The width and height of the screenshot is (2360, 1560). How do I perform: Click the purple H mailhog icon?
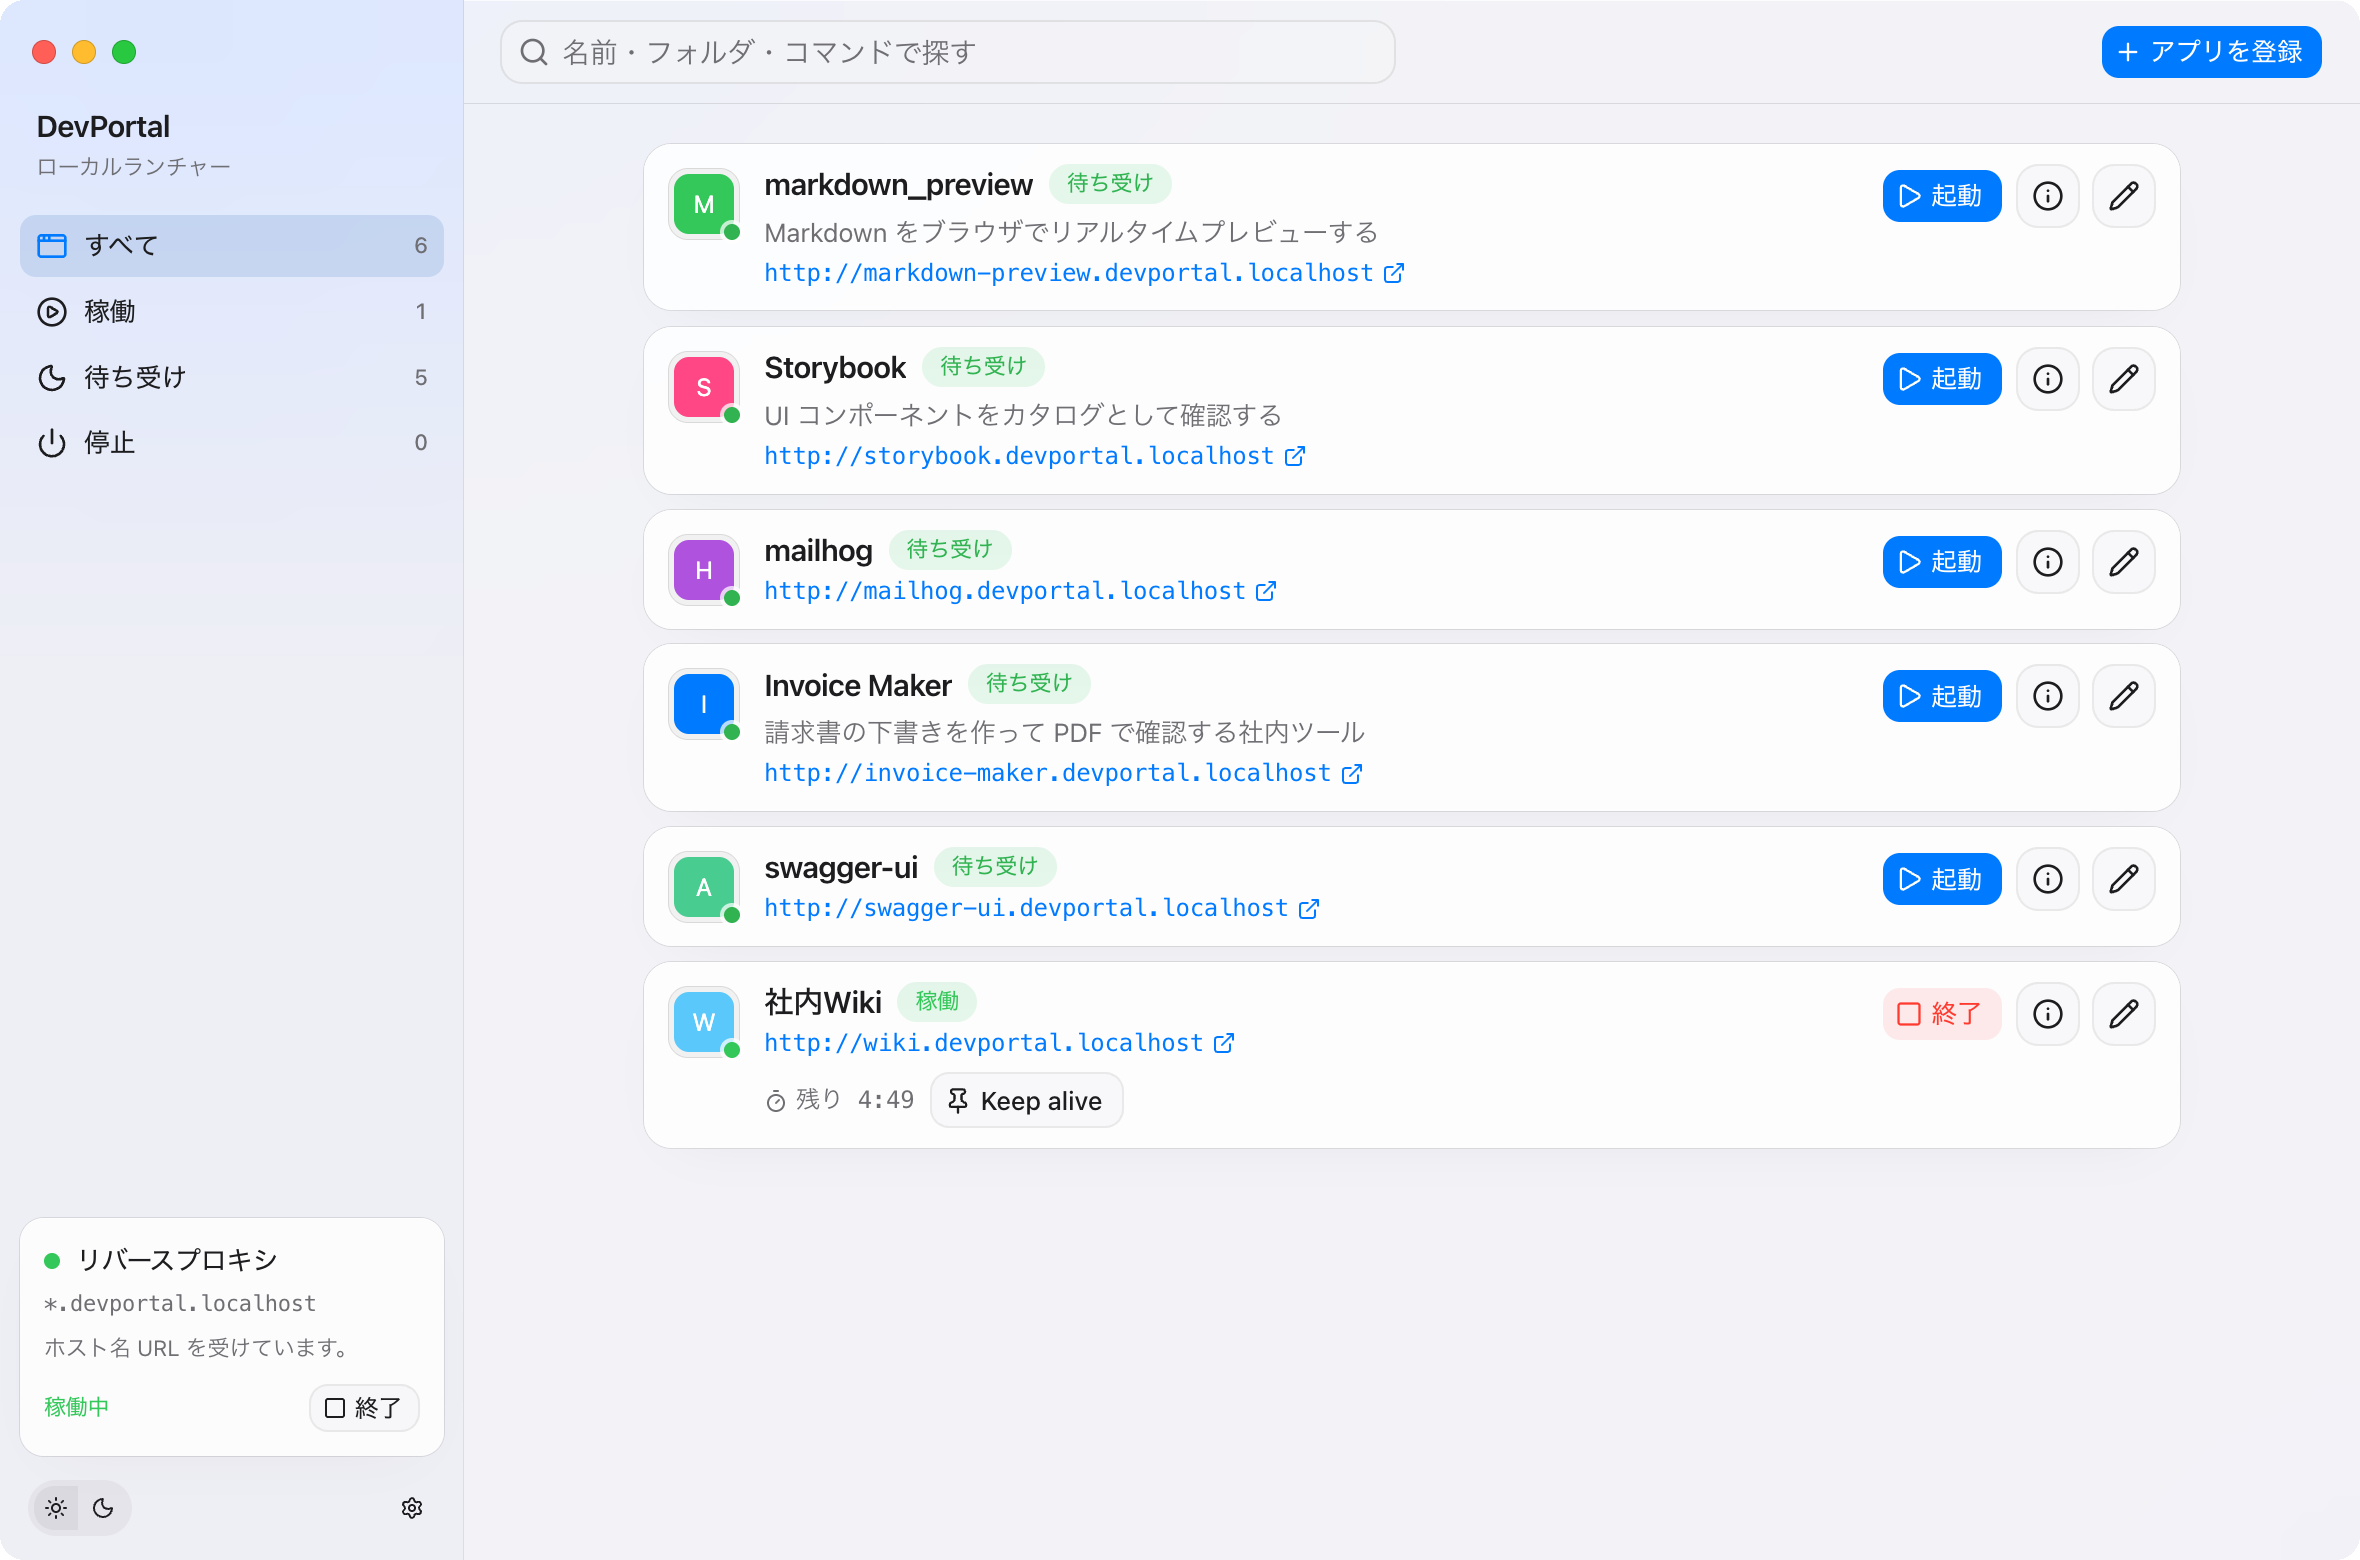pos(704,570)
